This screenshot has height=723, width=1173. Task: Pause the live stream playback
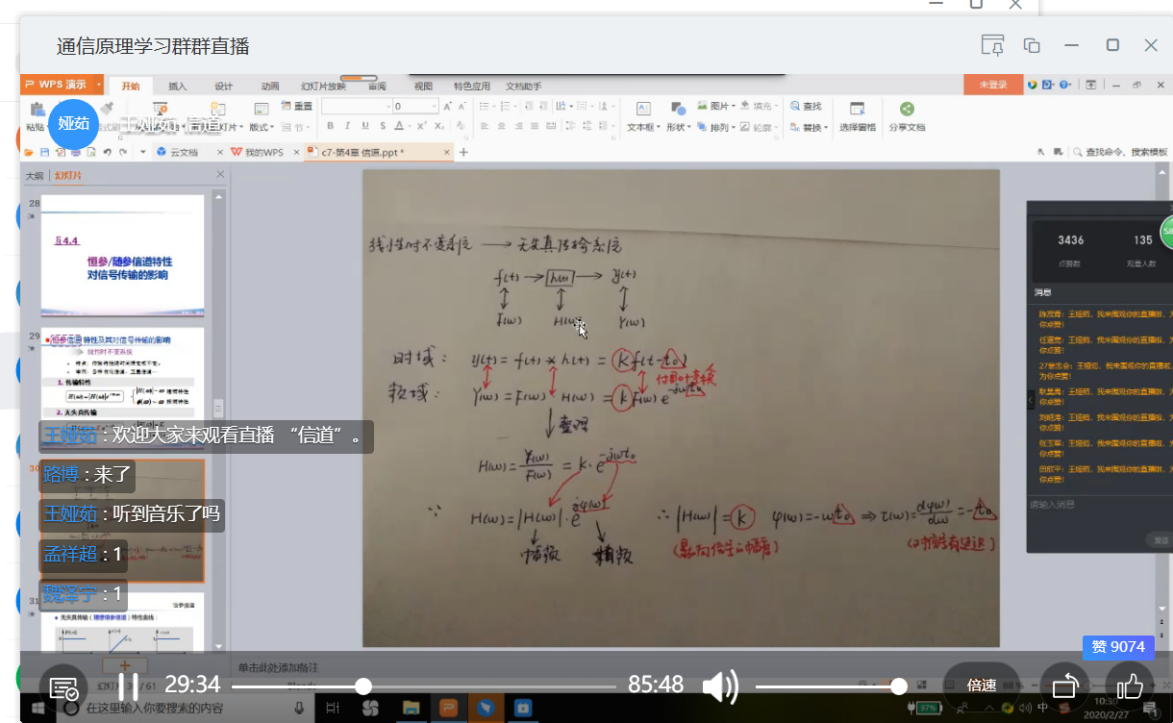pyautogui.click(x=128, y=686)
